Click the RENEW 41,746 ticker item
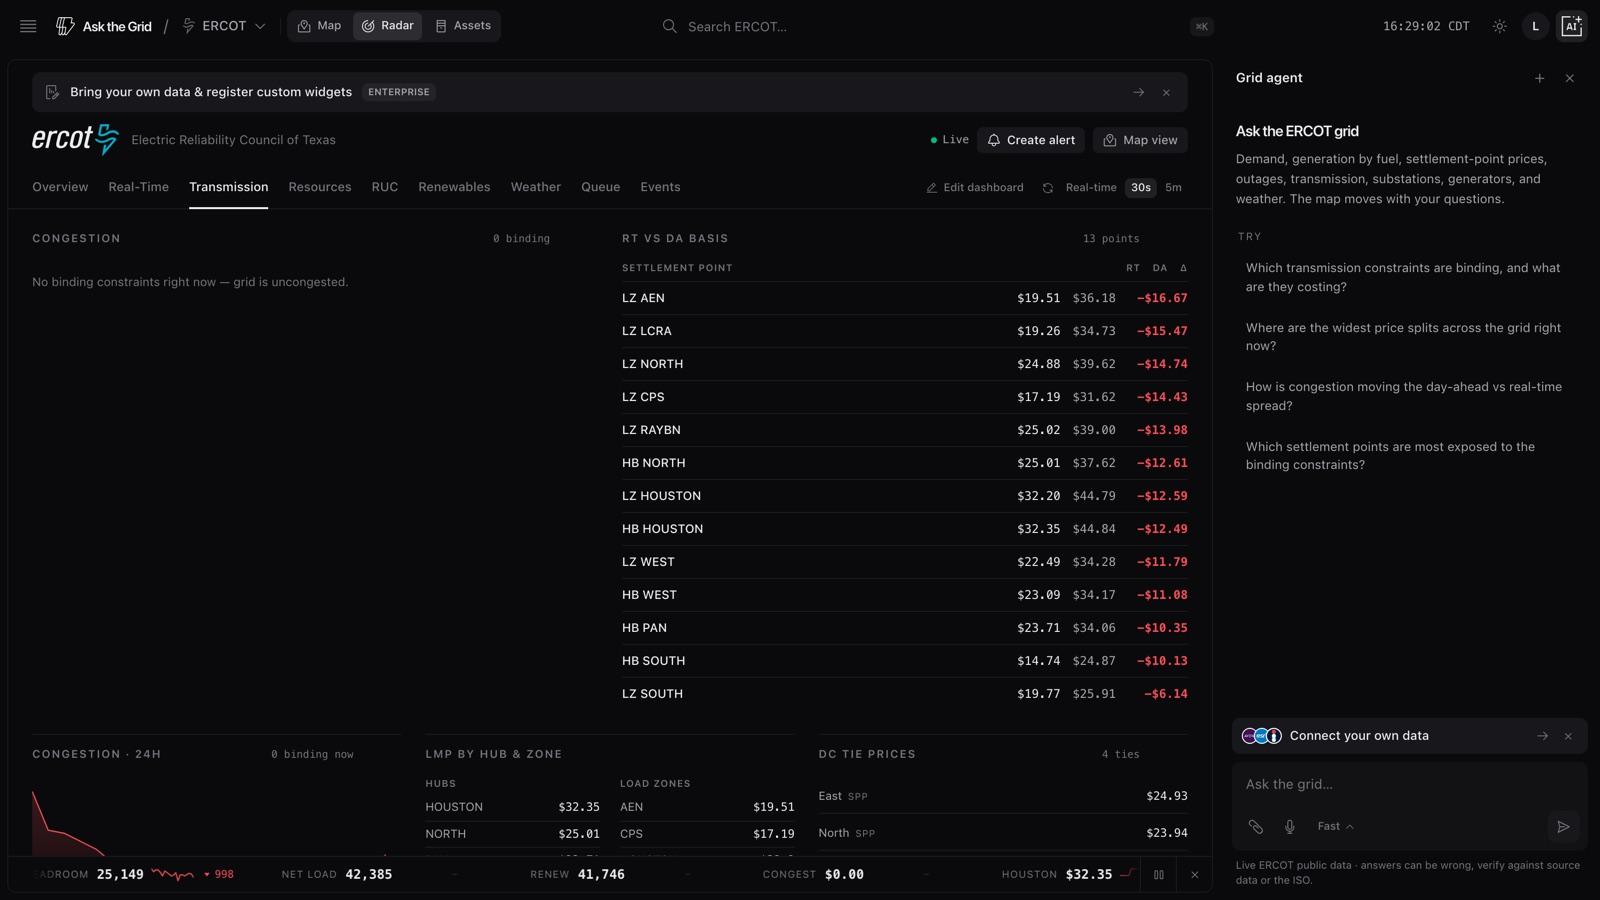Viewport: 1600px width, 900px height. point(577,874)
